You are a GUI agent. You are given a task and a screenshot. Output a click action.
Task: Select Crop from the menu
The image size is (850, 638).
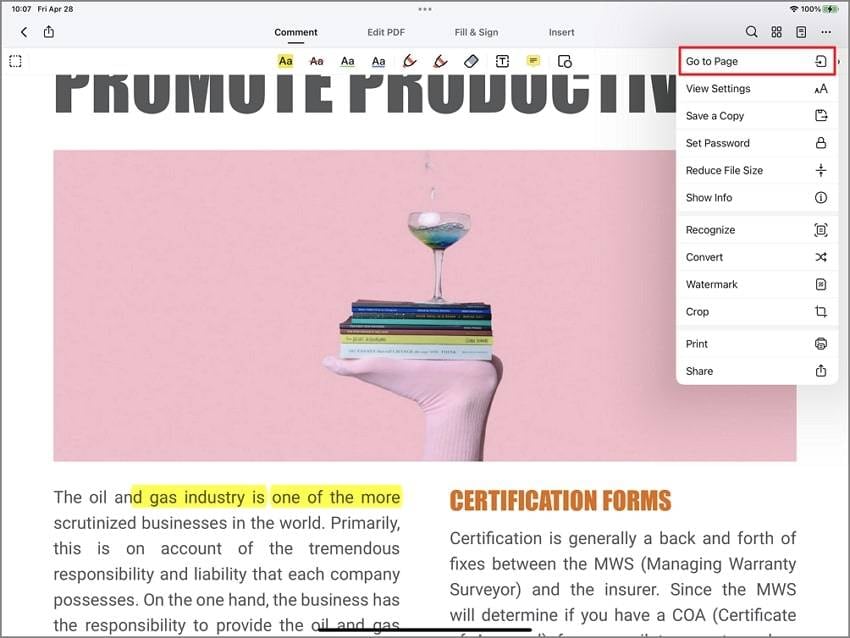[x=757, y=312]
